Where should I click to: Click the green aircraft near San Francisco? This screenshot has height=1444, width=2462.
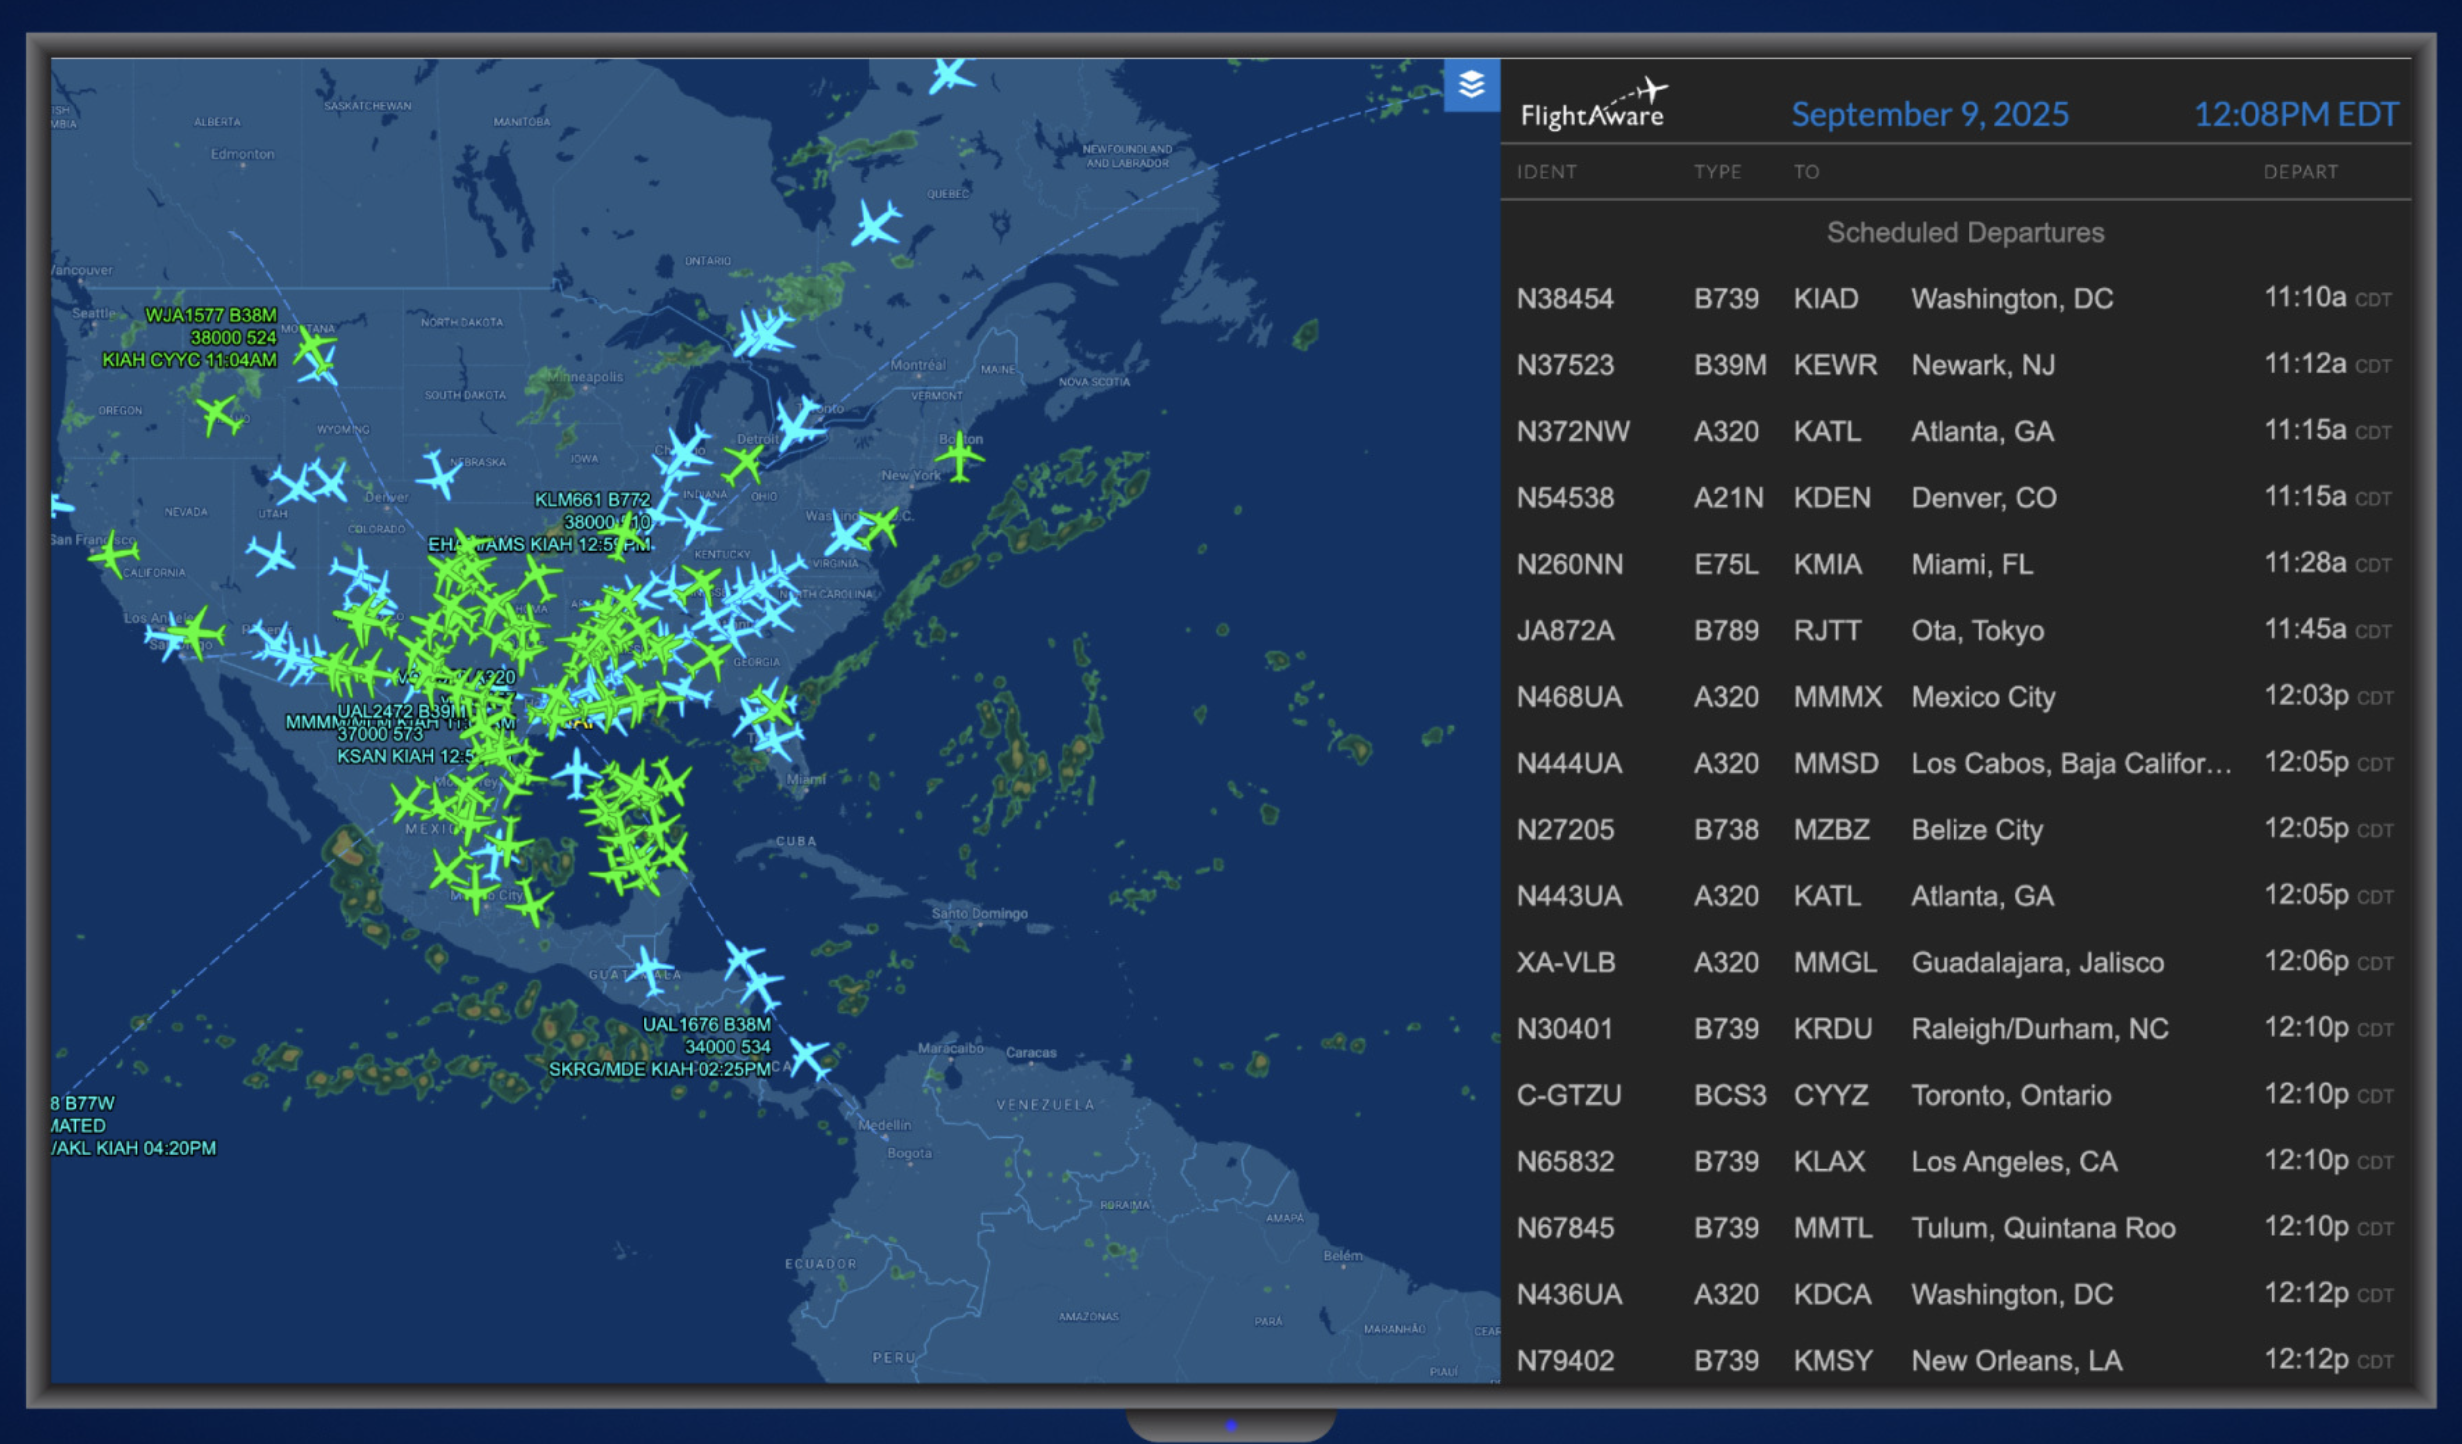[x=114, y=553]
